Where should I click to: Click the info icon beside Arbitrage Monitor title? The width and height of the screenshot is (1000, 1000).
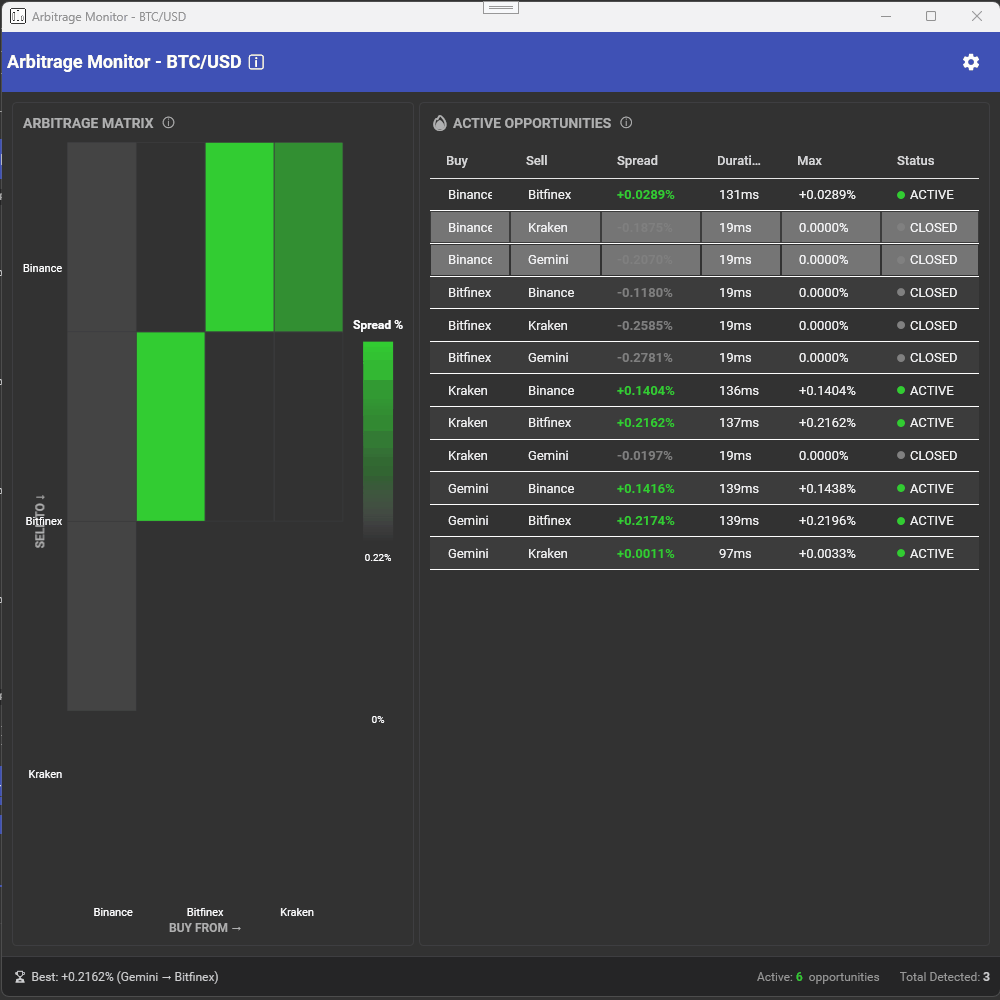[x=256, y=62]
